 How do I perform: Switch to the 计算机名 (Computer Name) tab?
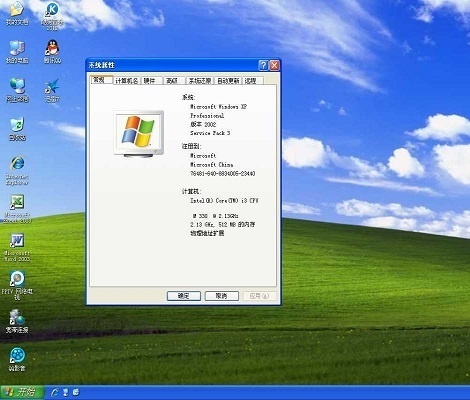tap(127, 81)
